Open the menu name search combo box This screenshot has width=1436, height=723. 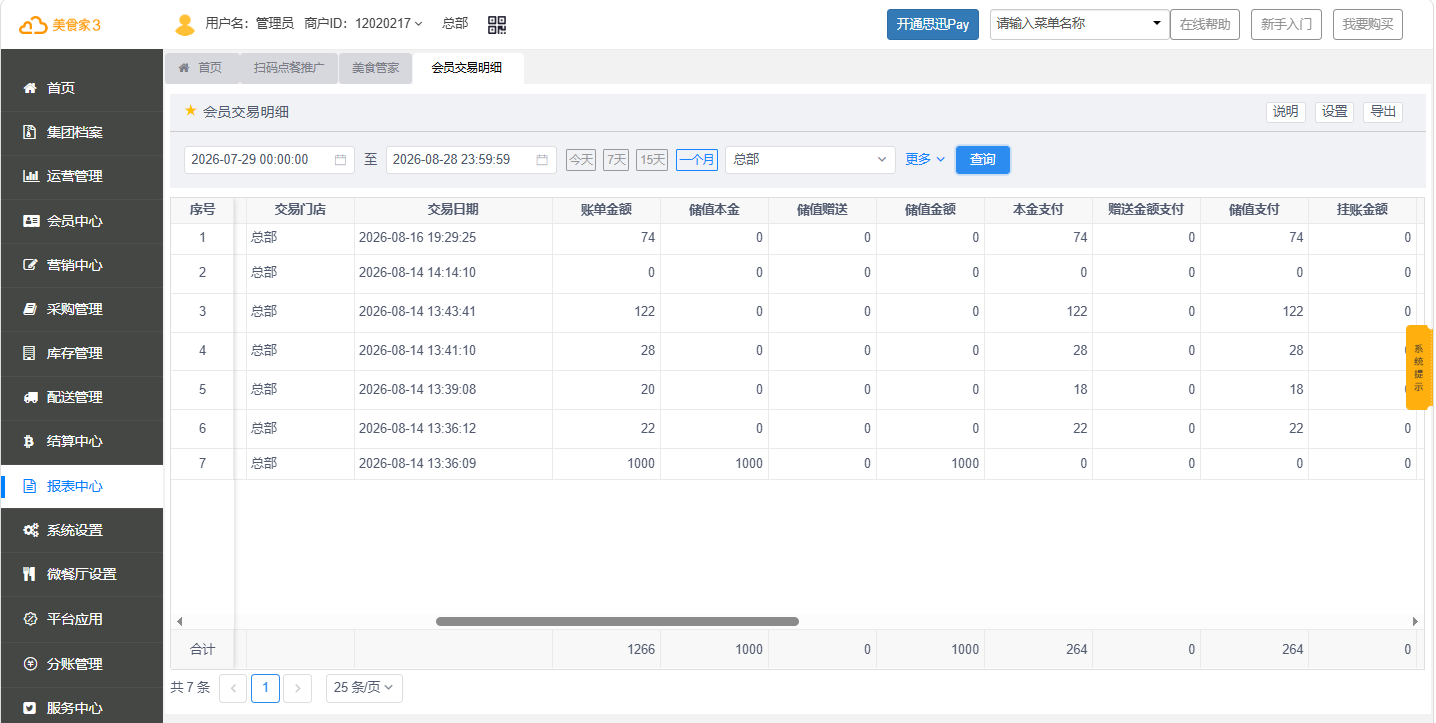click(1080, 24)
